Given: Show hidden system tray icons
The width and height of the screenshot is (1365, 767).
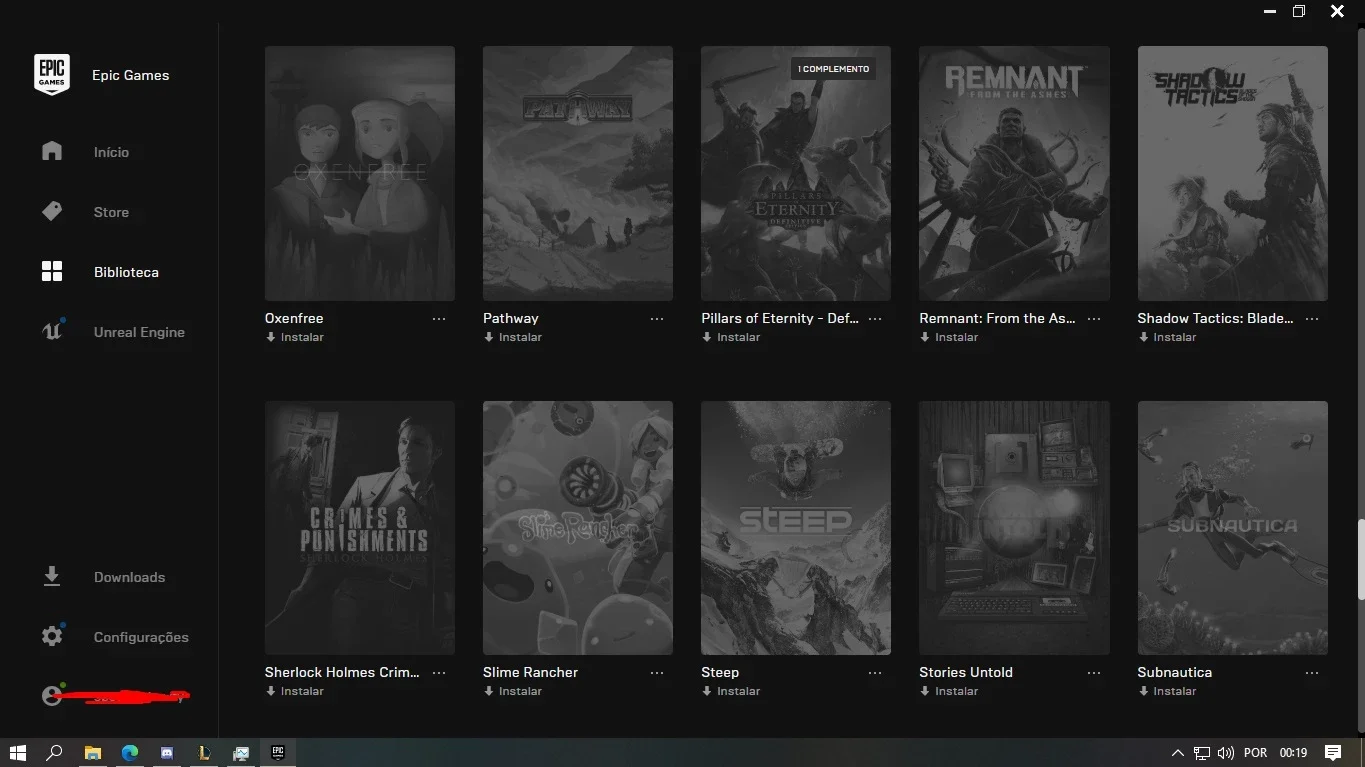Looking at the screenshot, I should click(1178, 753).
